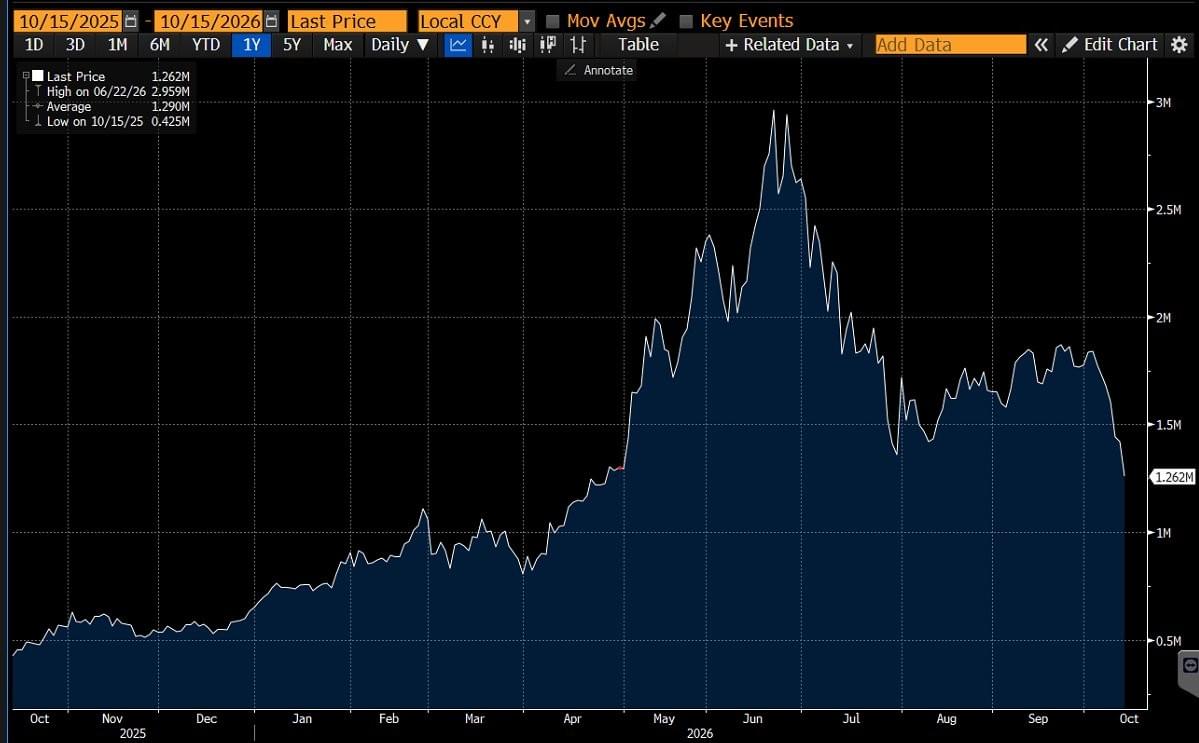
Task: Select the 1Y time range
Action: [252, 44]
